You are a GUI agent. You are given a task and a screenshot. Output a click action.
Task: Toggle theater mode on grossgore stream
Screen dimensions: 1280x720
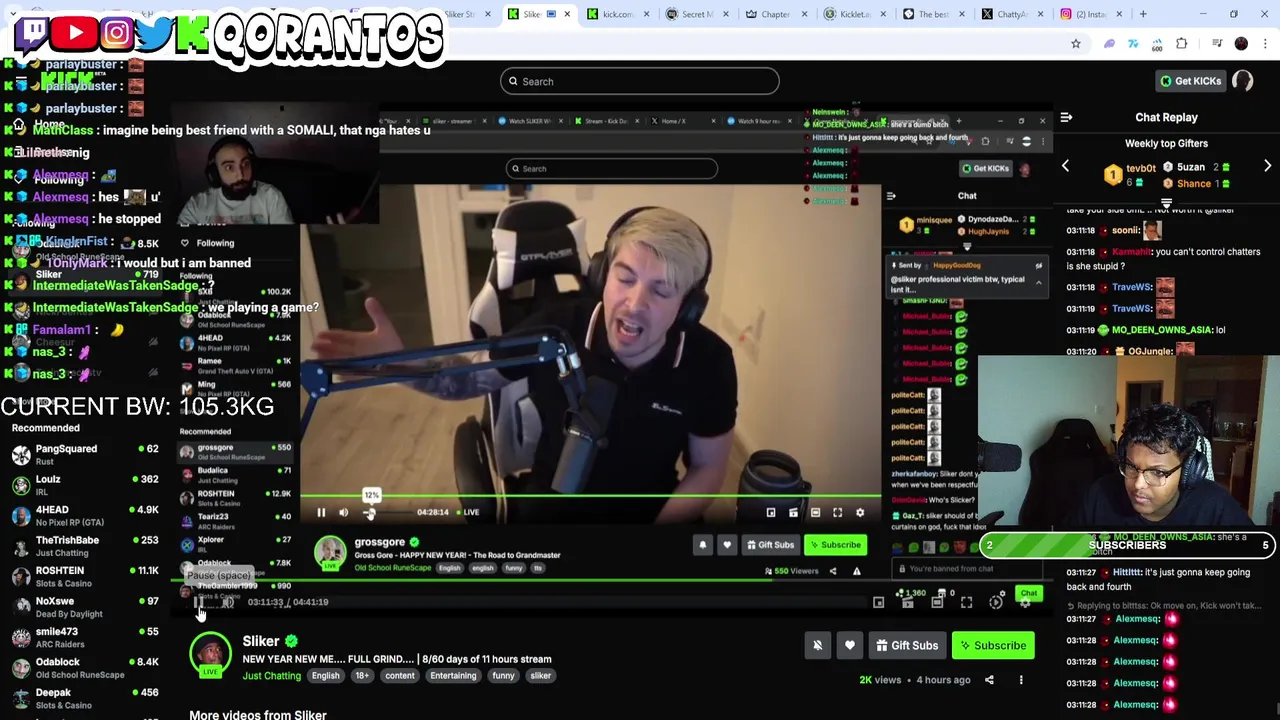point(815,512)
